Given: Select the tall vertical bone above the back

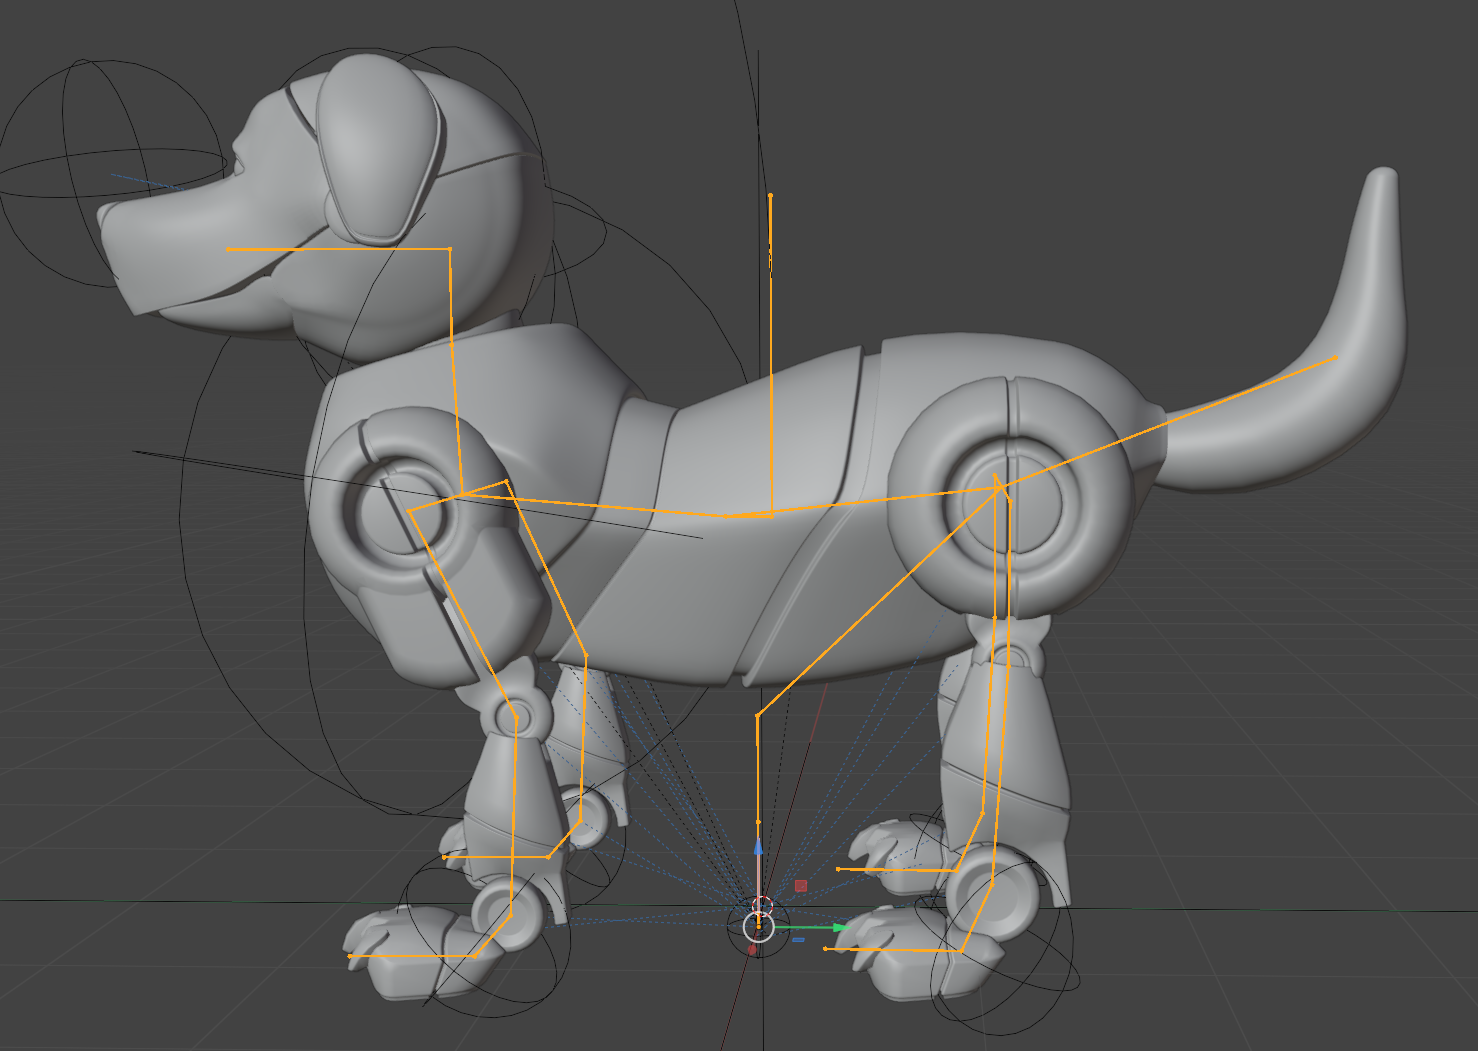Looking at the screenshot, I should point(770,355).
